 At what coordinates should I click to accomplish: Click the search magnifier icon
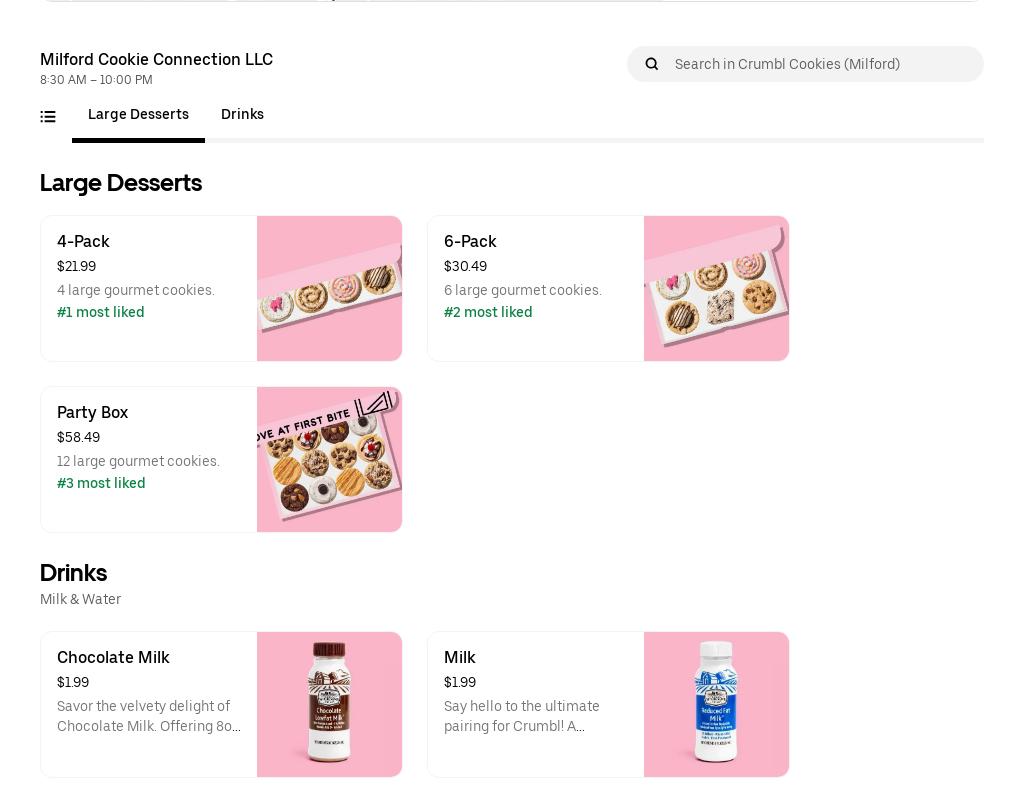(652, 64)
